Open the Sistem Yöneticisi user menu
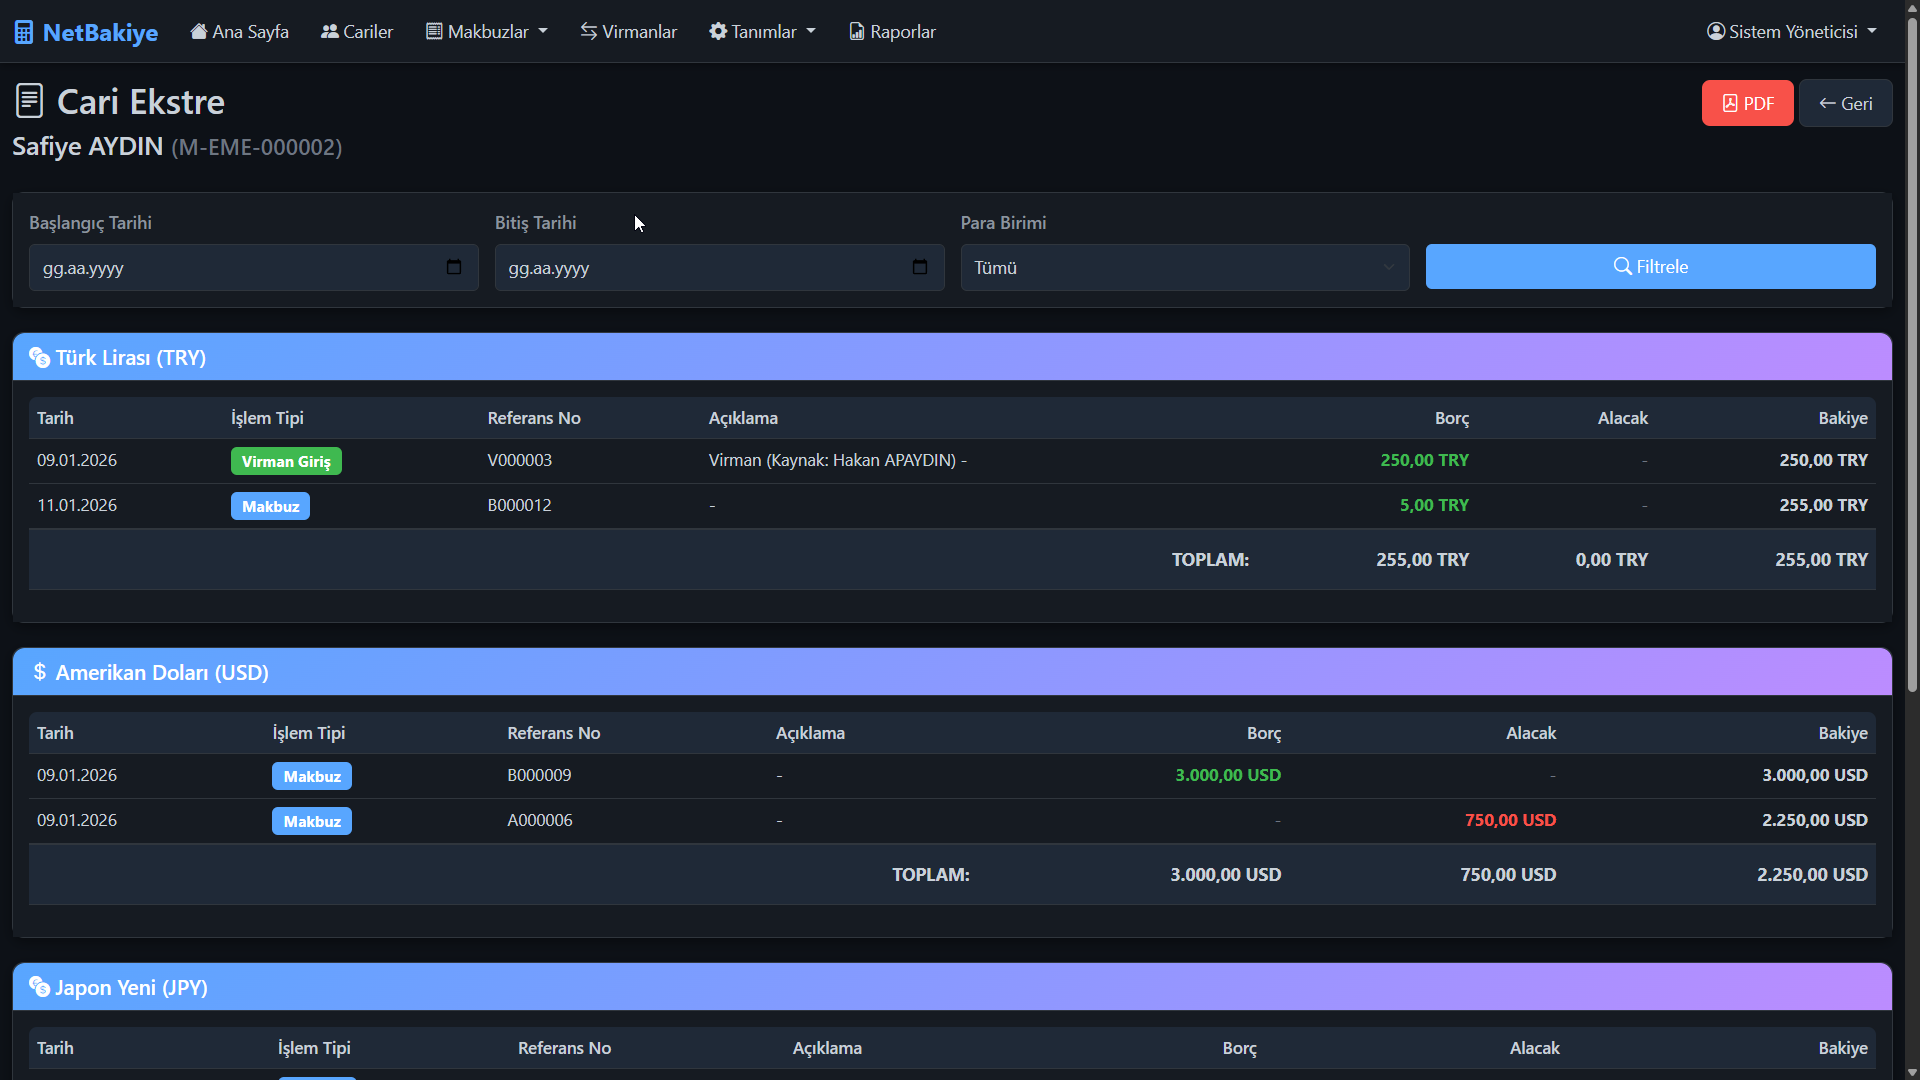Viewport: 1920px width, 1080px height. [1792, 31]
